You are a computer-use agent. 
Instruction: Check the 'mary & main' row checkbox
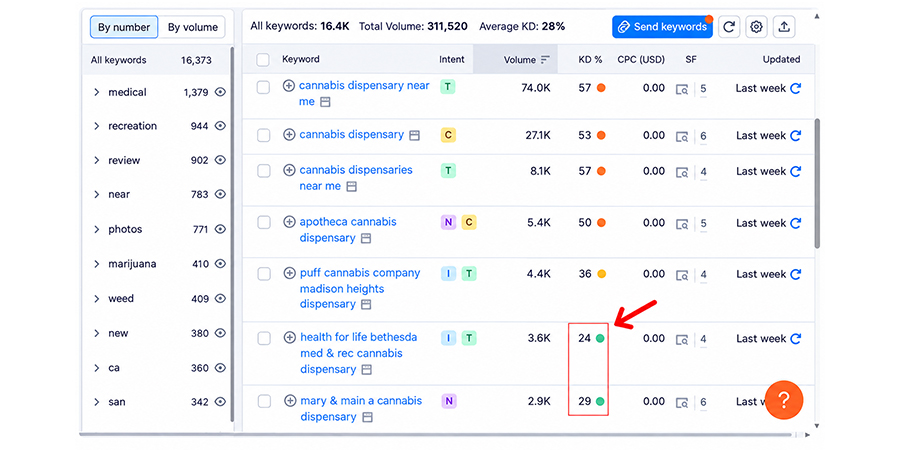[x=263, y=402]
